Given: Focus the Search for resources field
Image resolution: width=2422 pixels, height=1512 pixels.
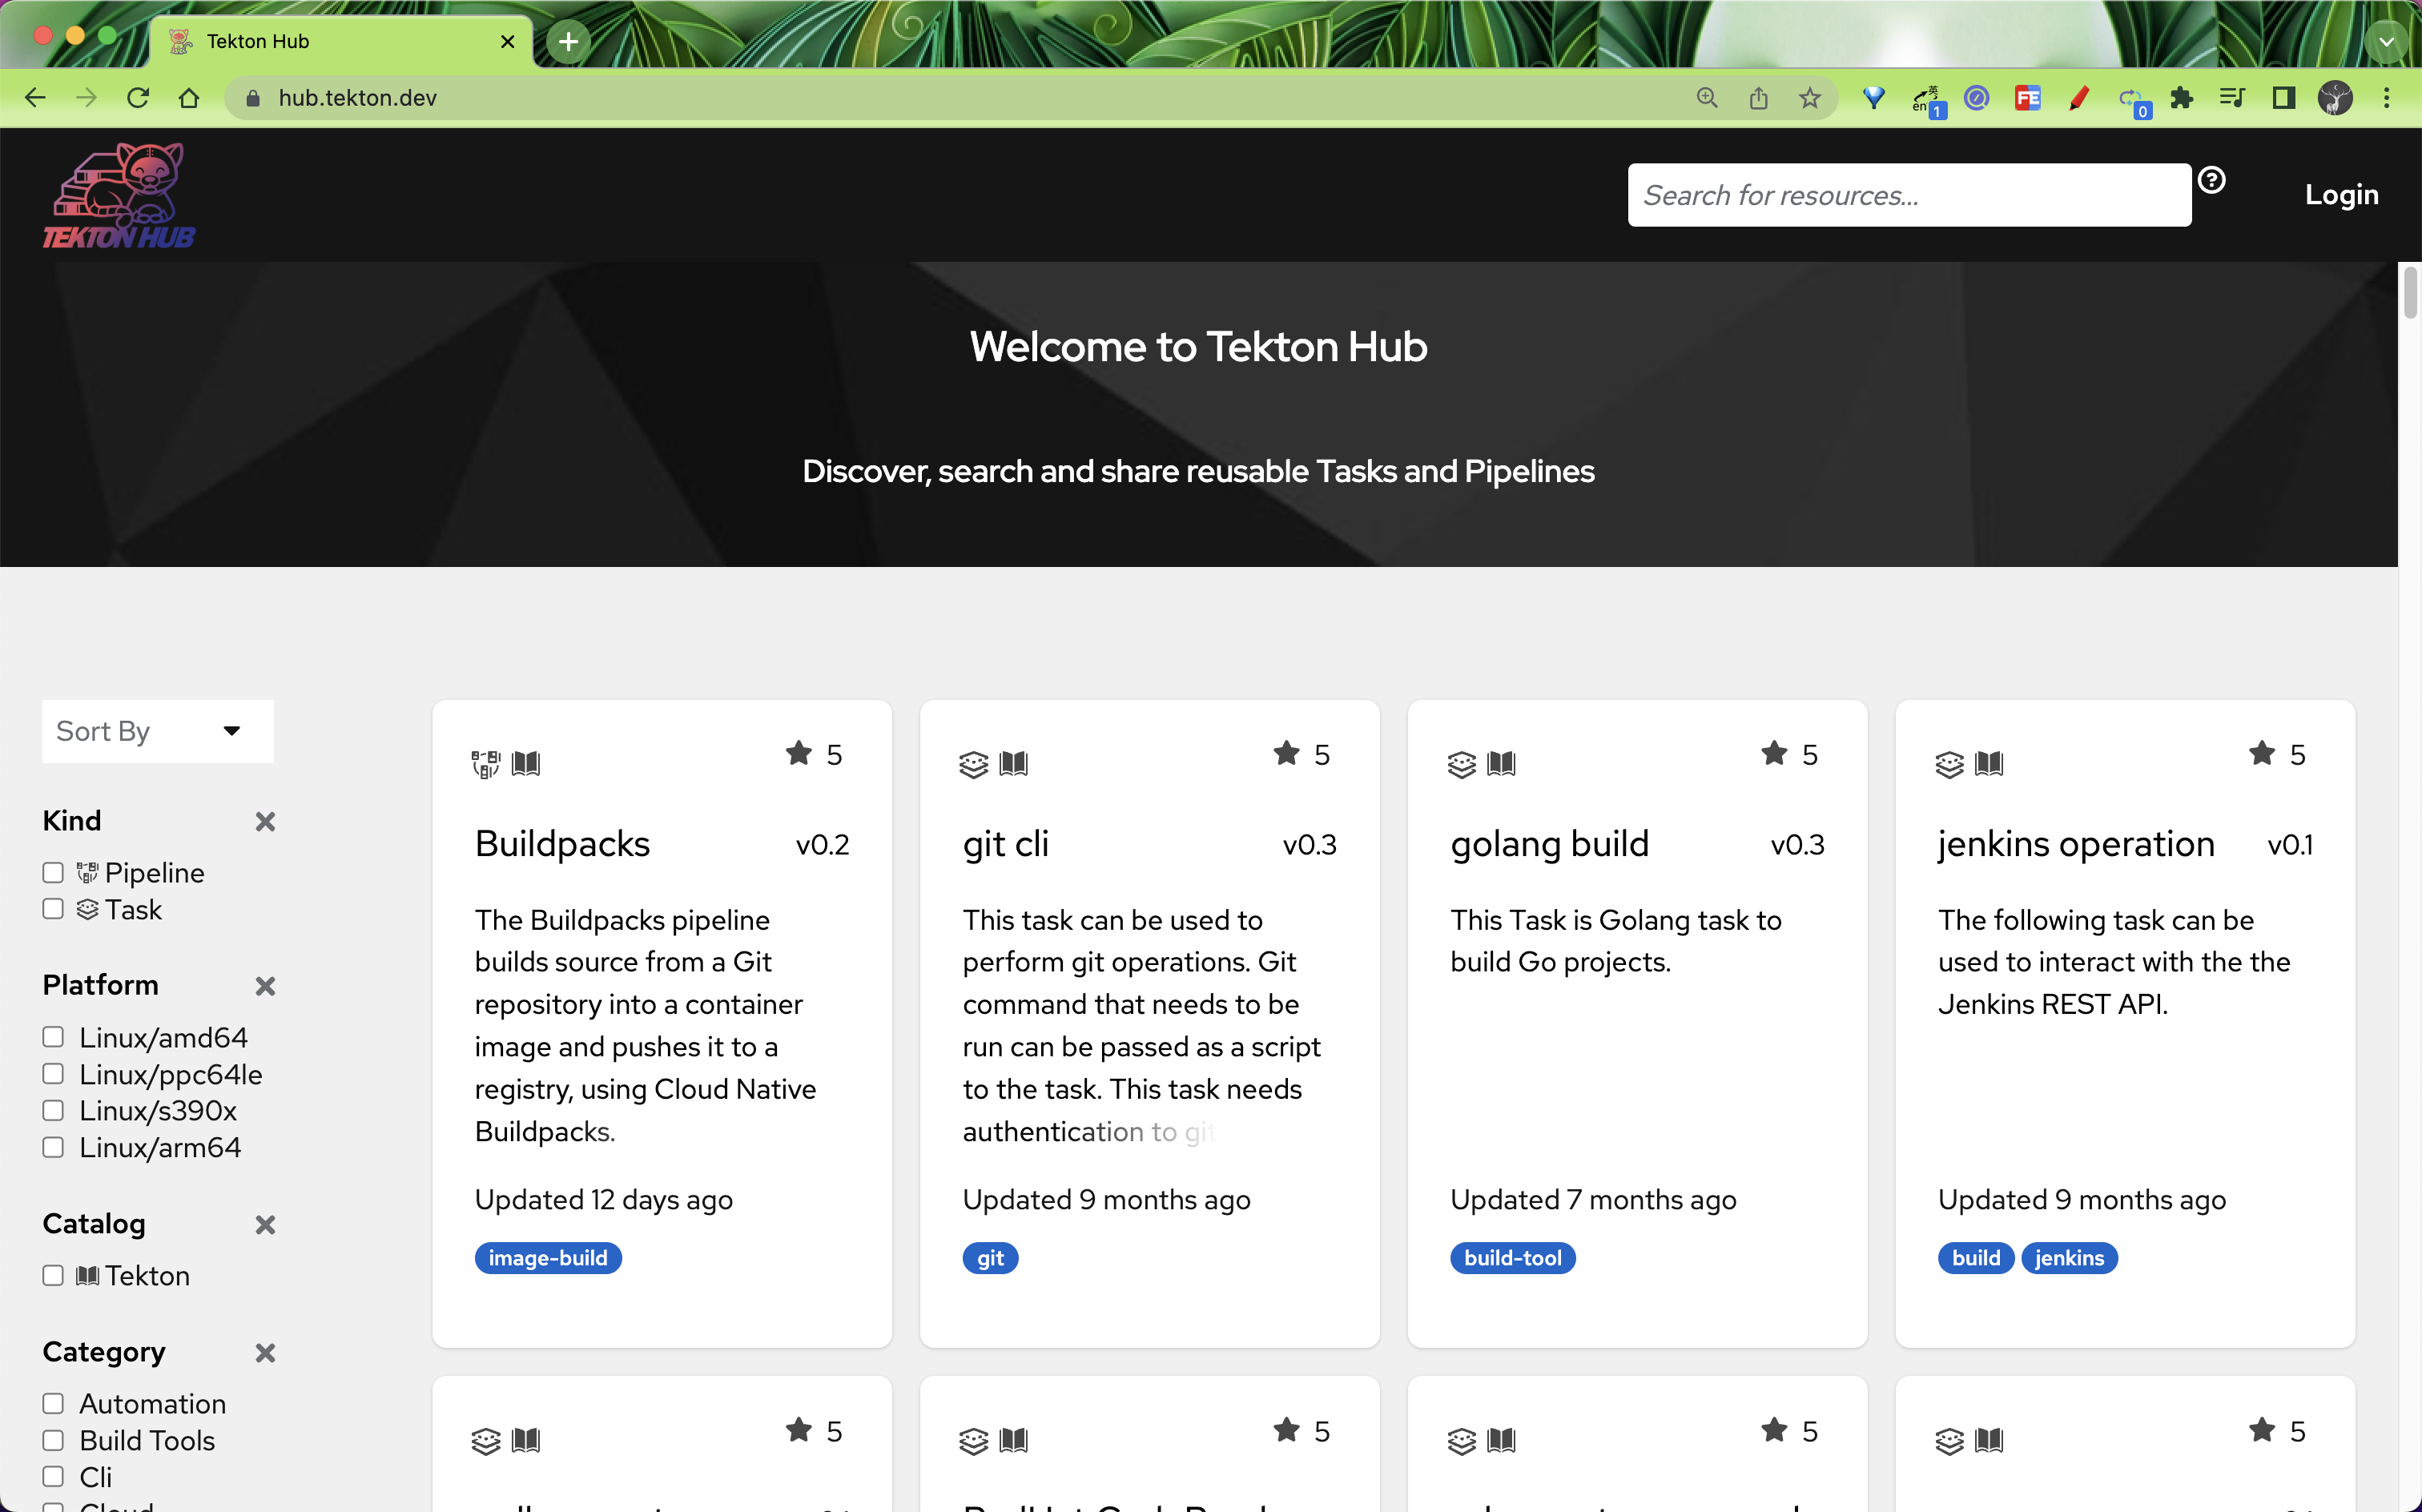Looking at the screenshot, I should pyautogui.click(x=1909, y=195).
